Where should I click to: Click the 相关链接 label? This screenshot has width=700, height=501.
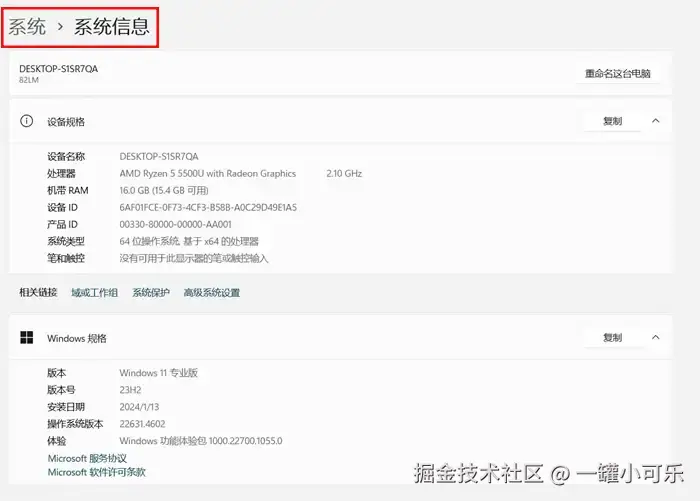click(x=38, y=292)
